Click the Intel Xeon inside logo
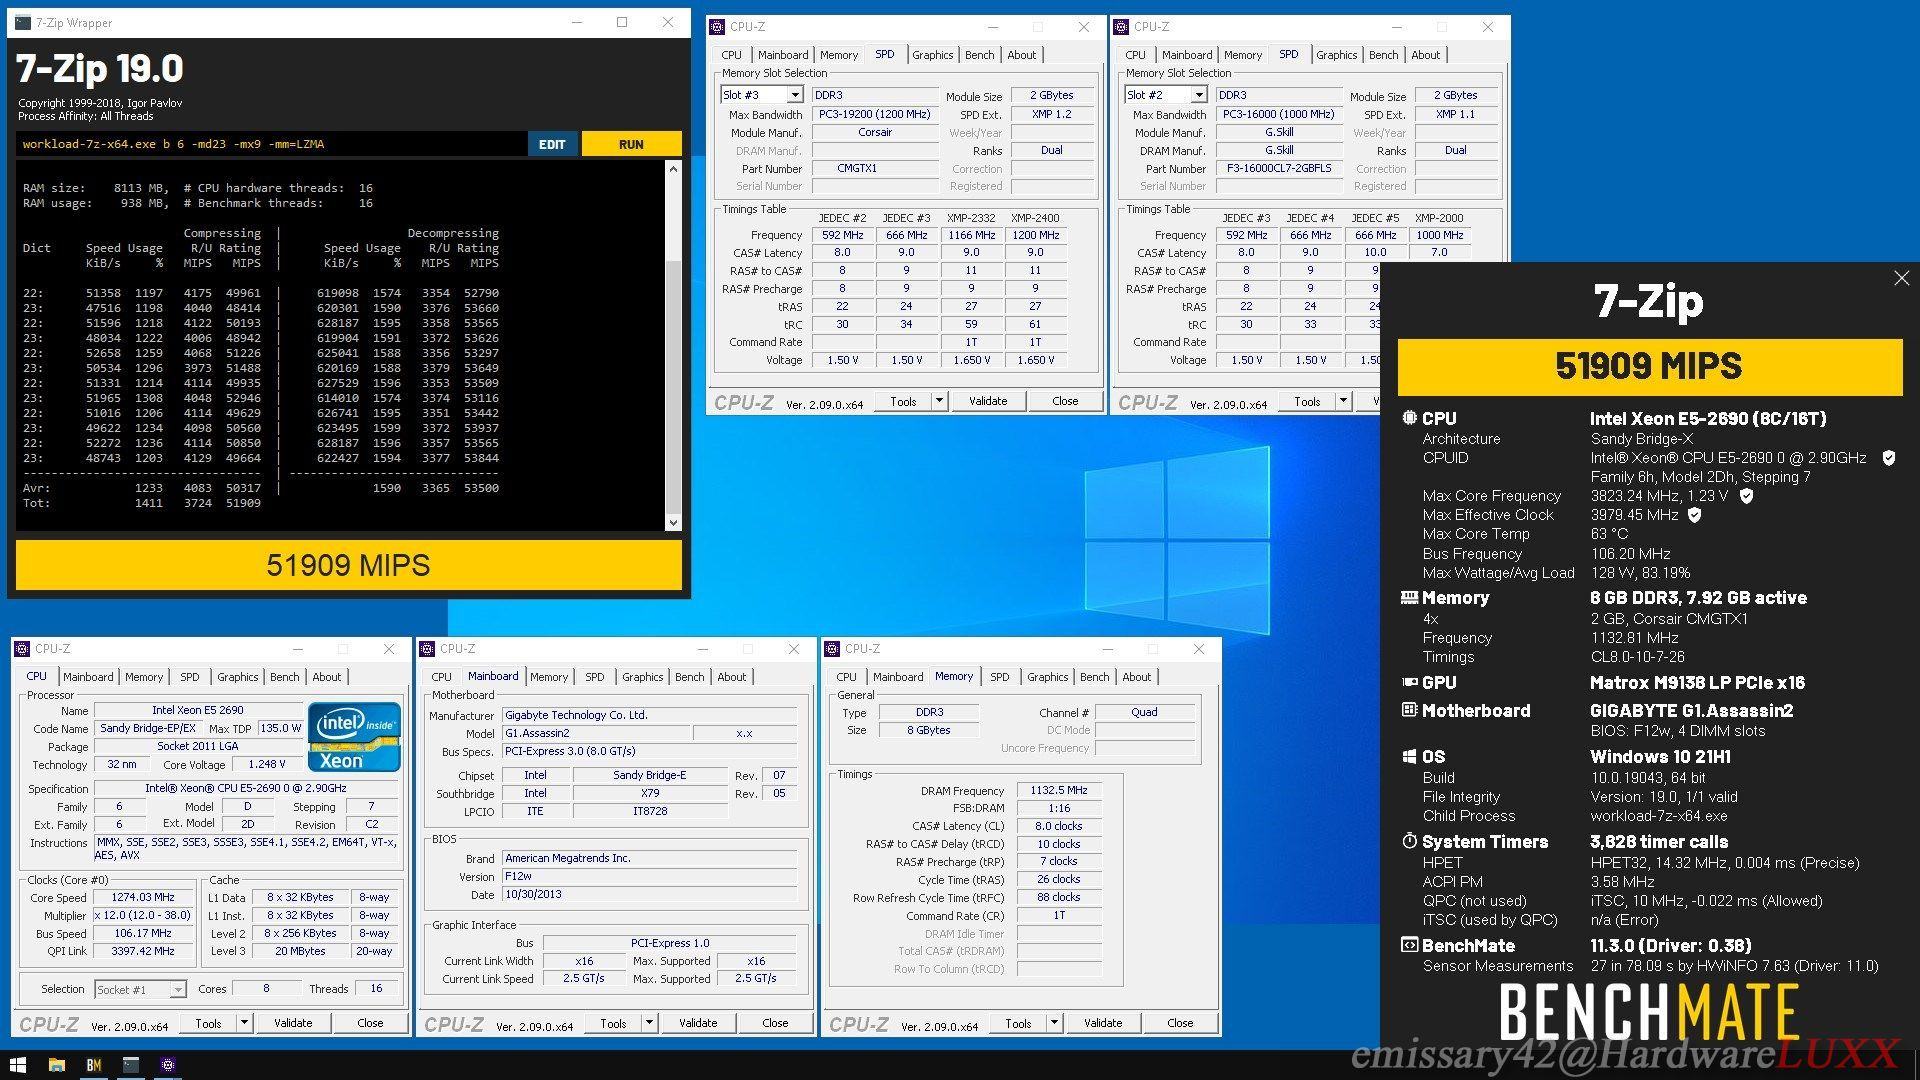This screenshot has height=1080, width=1920. (x=354, y=737)
